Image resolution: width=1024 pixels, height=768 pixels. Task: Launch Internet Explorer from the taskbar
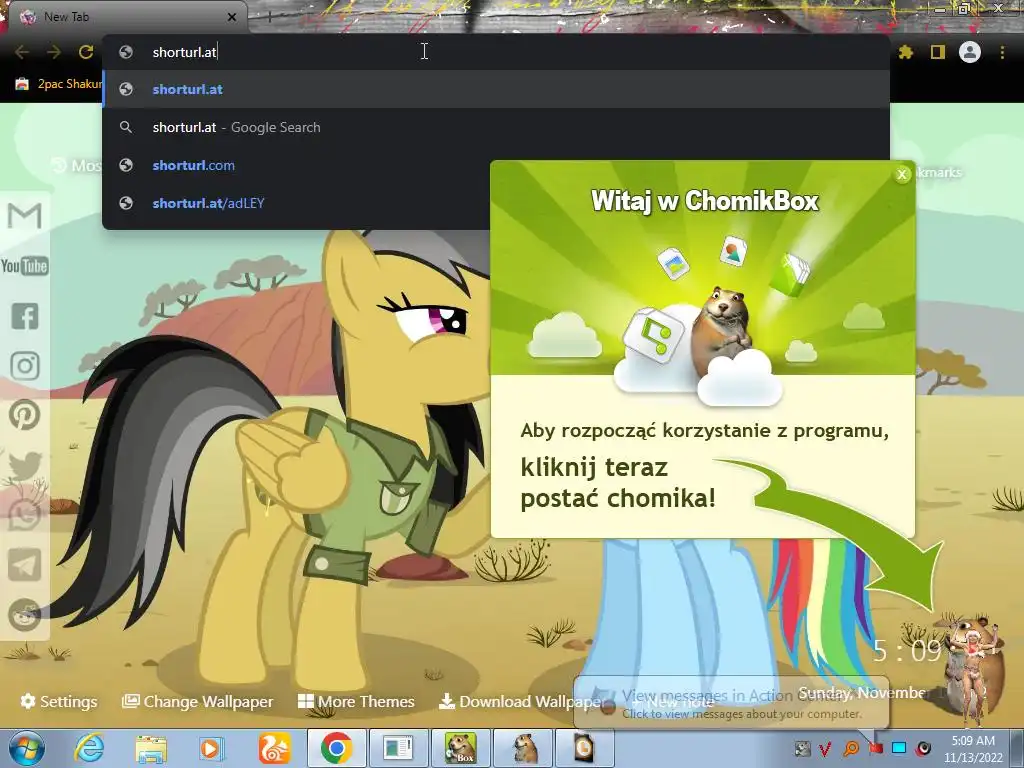click(90, 749)
